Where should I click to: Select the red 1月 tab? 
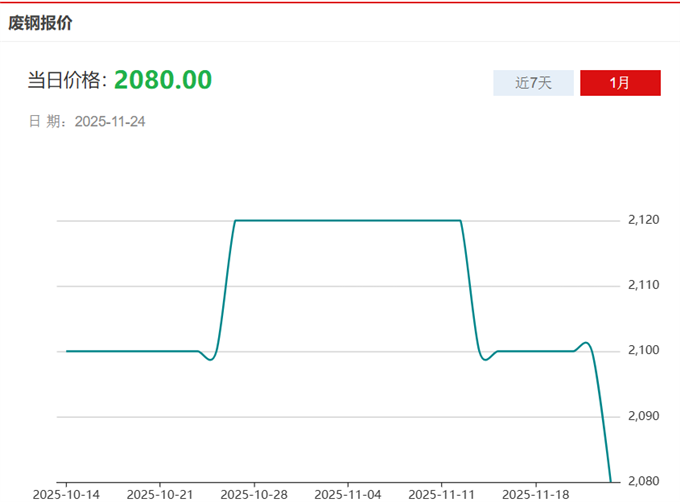point(620,83)
